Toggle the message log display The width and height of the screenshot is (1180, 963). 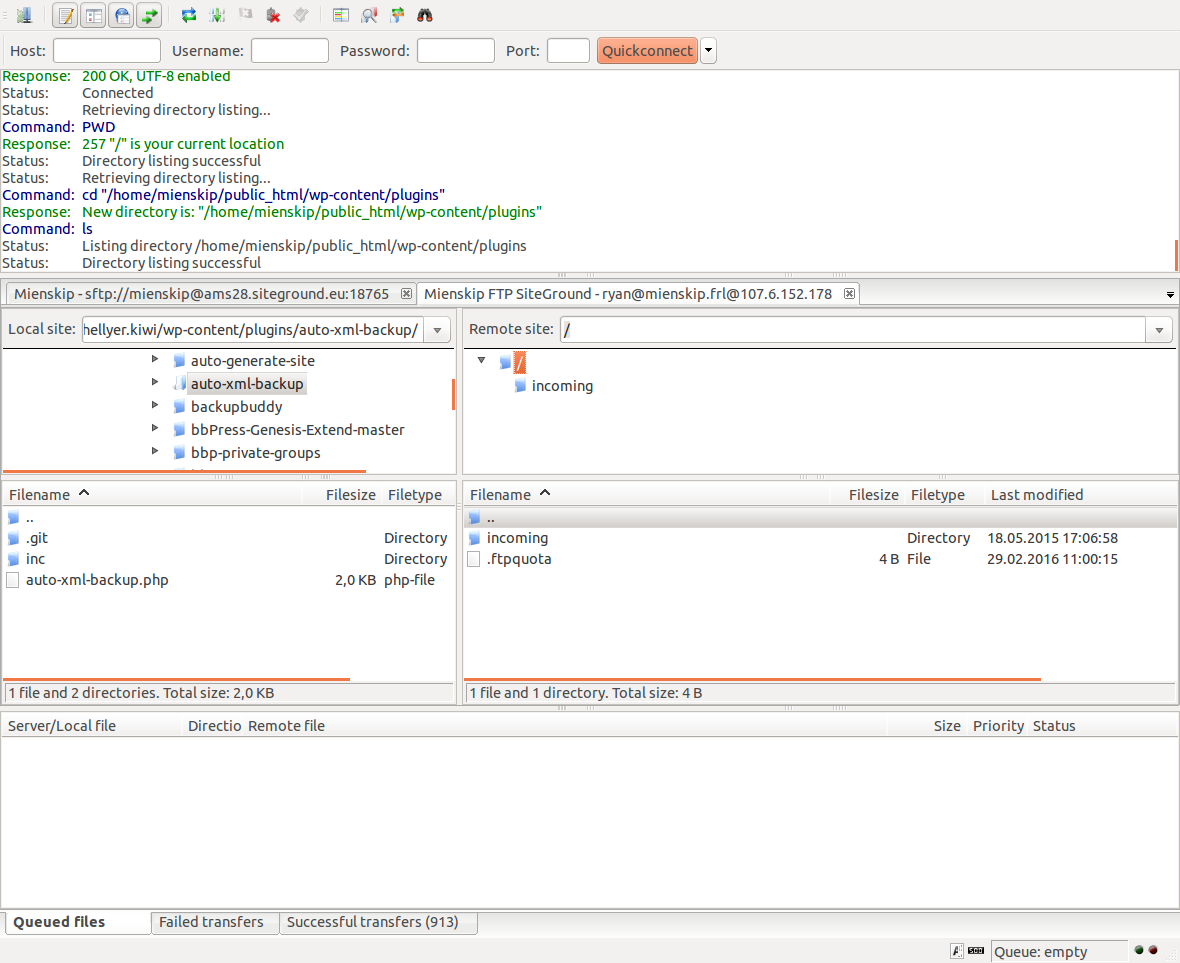pyautogui.click(x=66, y=15)
